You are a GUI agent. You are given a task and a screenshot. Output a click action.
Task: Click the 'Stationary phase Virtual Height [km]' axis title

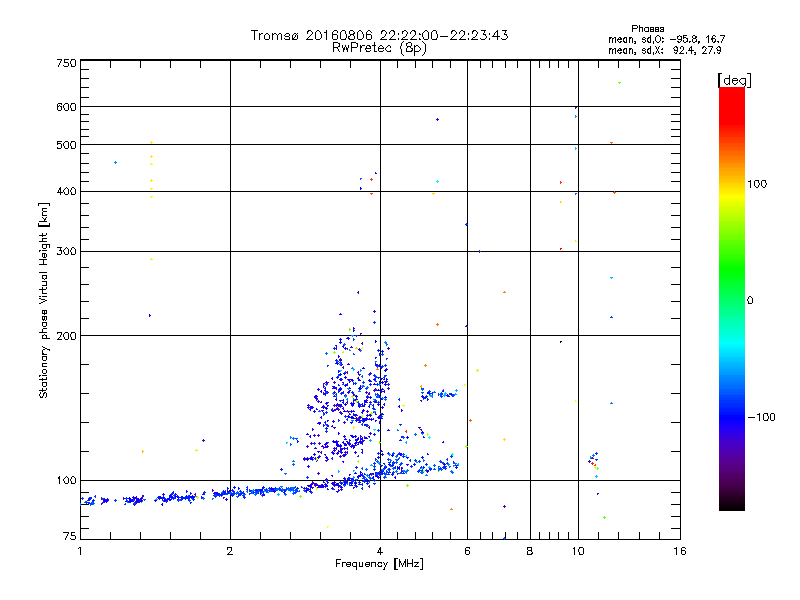[x=44, y=300]
